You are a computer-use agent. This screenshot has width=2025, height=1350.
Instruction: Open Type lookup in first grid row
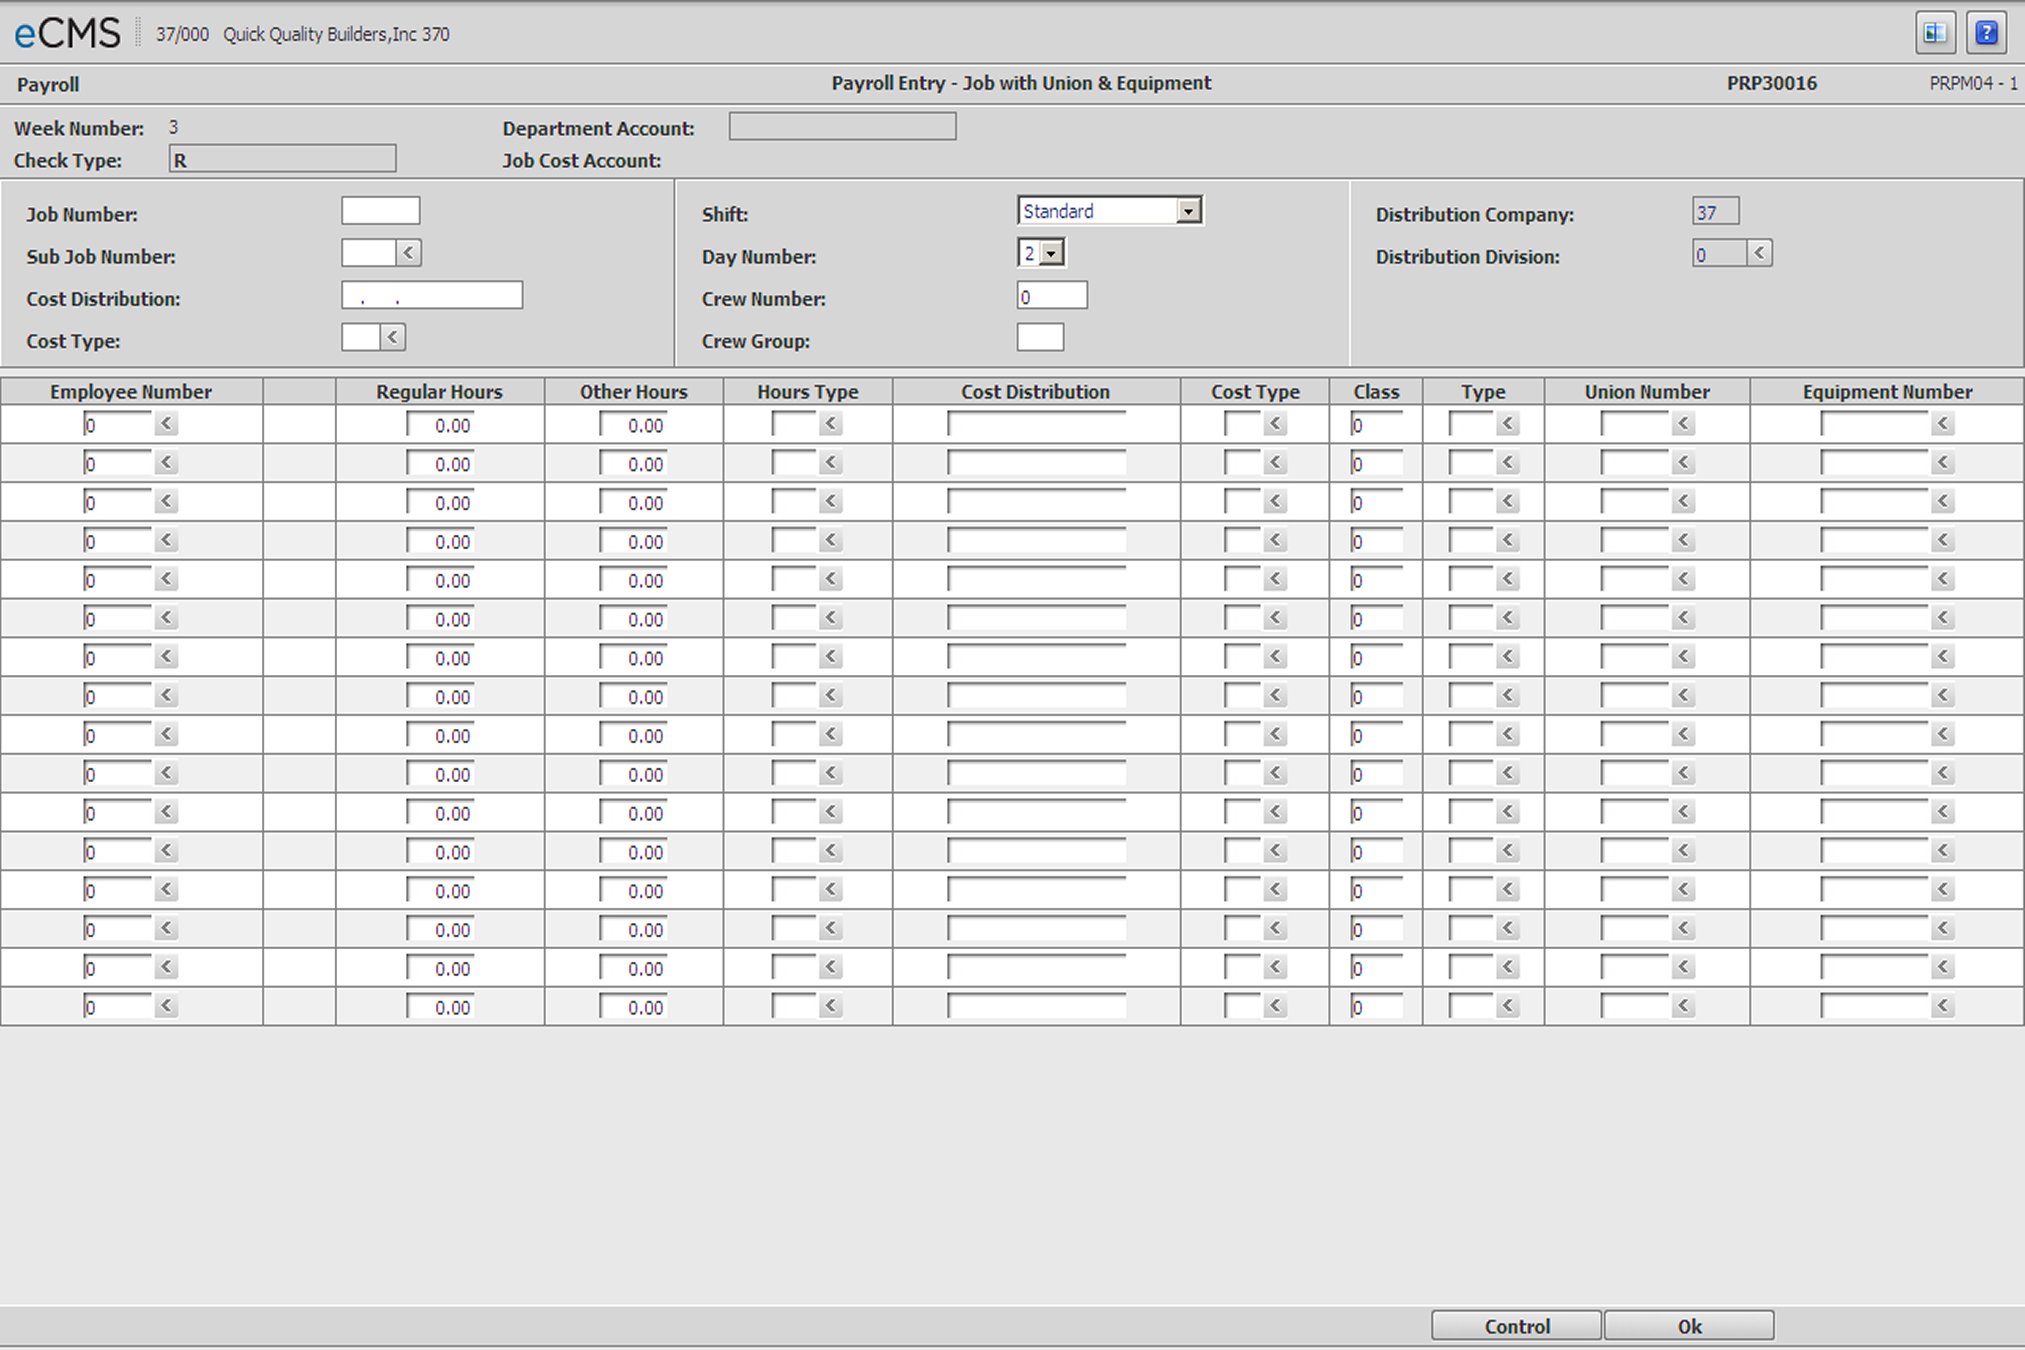tap(1508, 424)
